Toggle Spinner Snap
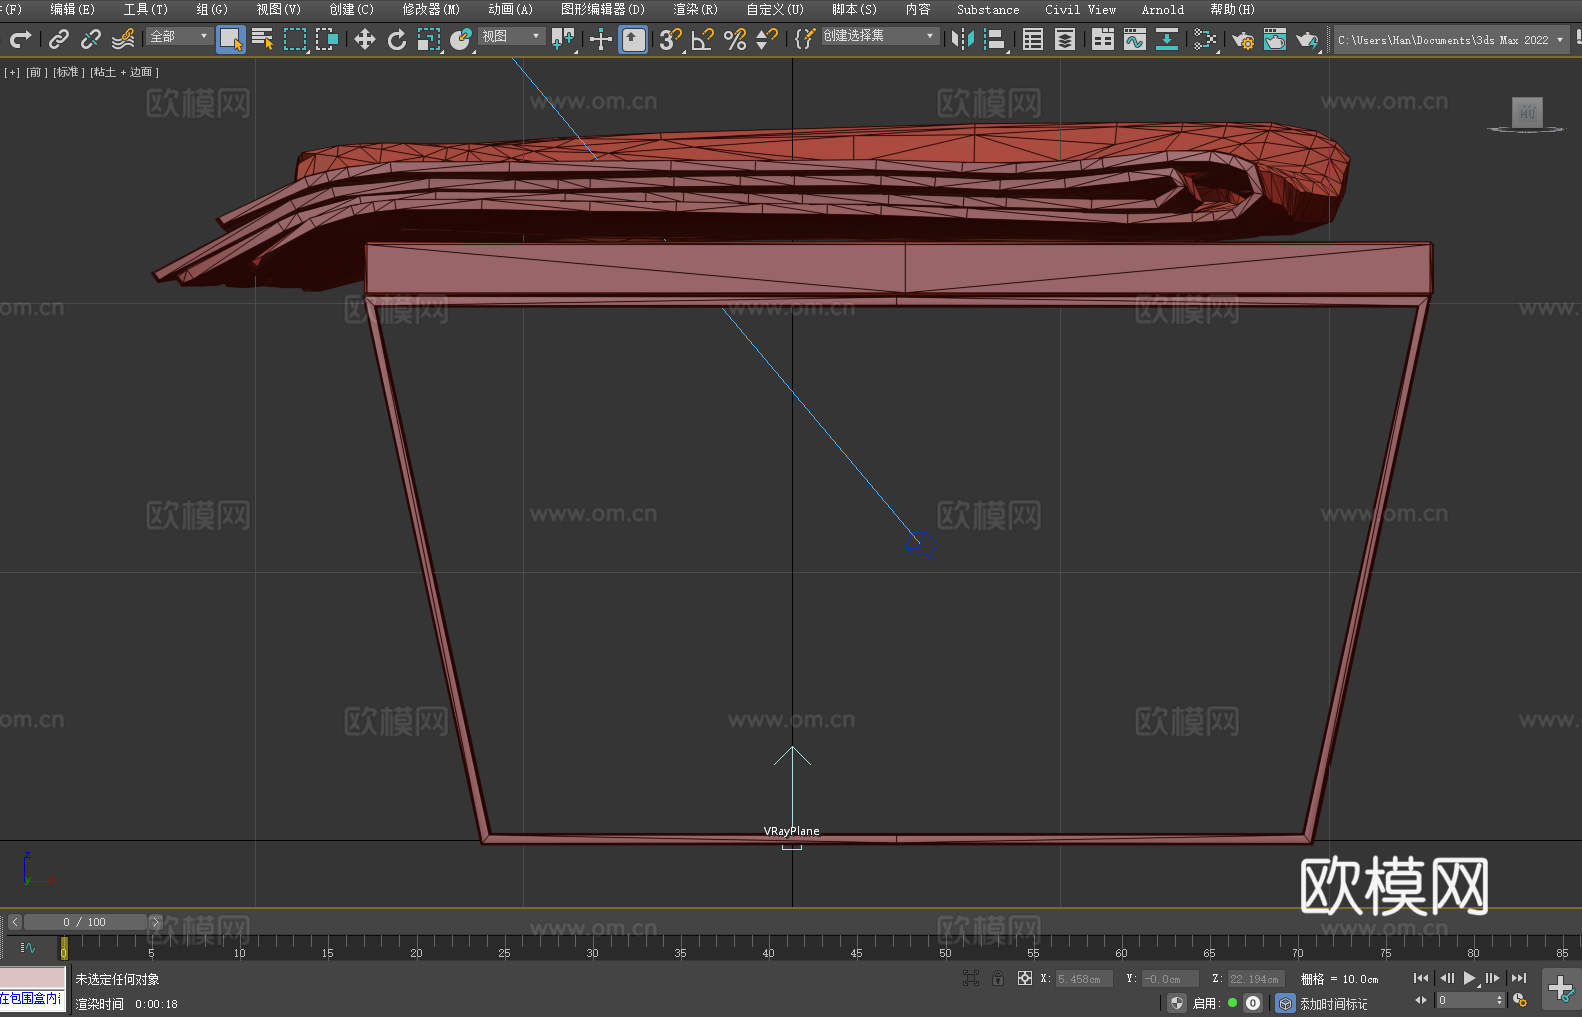Image resolution: width=1582 pixels, height=1017 pixels. 767,39
